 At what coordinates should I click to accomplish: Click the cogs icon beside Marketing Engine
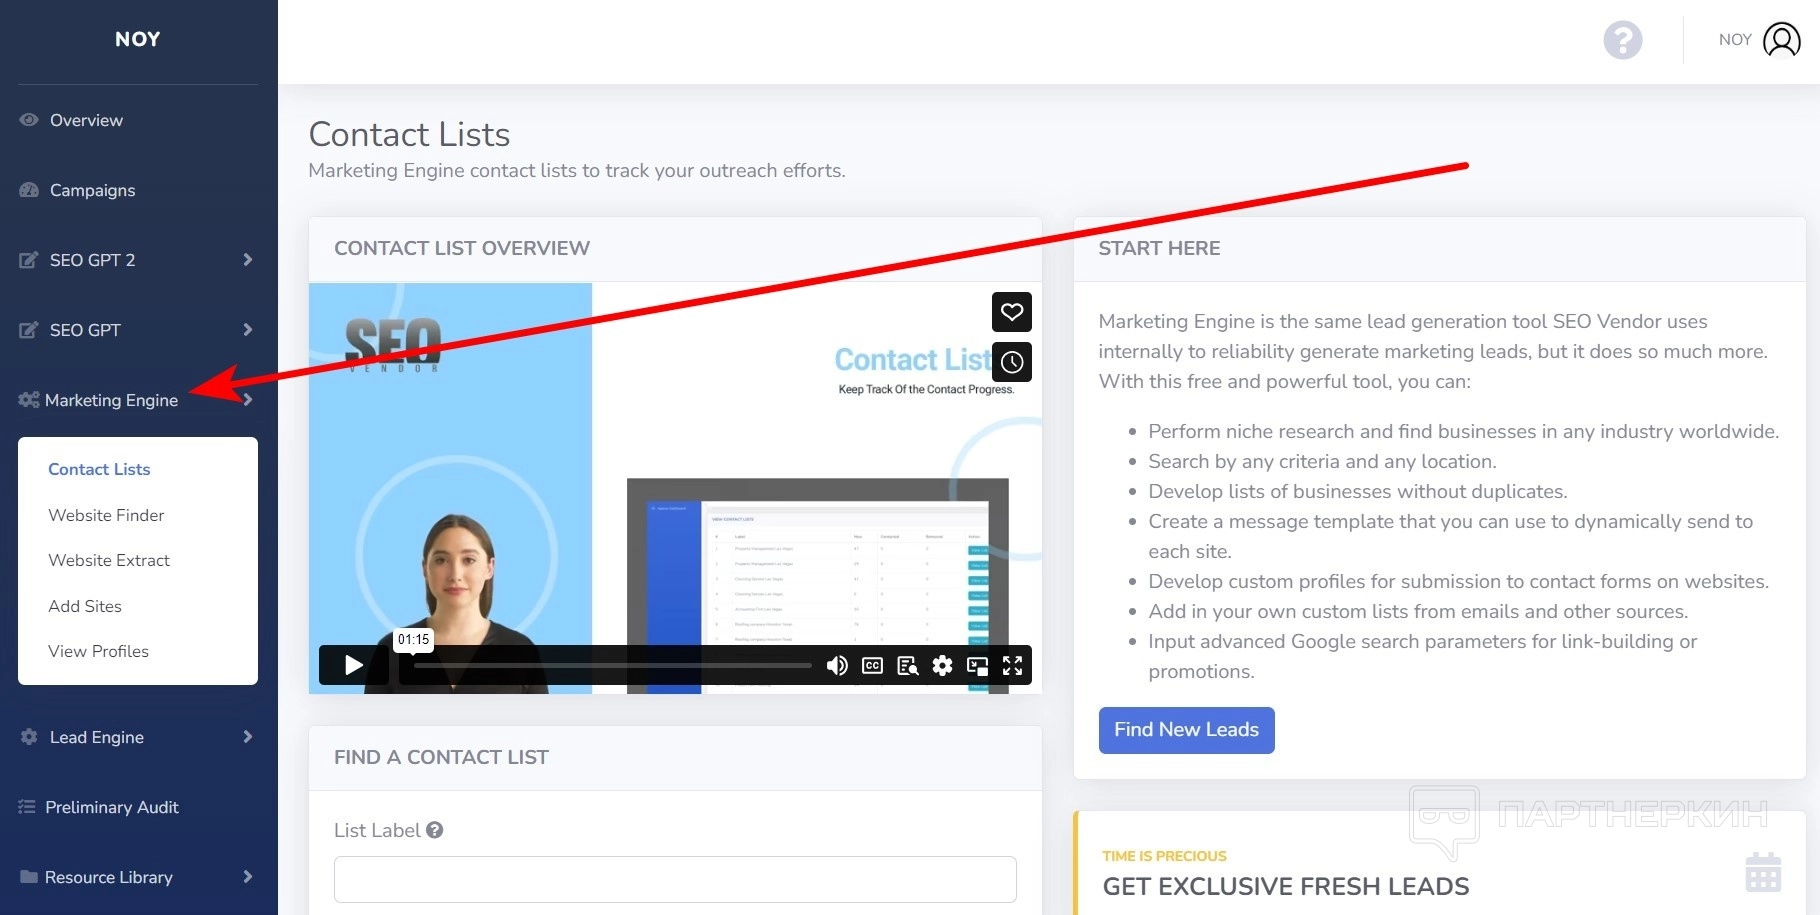coord(29,400)
